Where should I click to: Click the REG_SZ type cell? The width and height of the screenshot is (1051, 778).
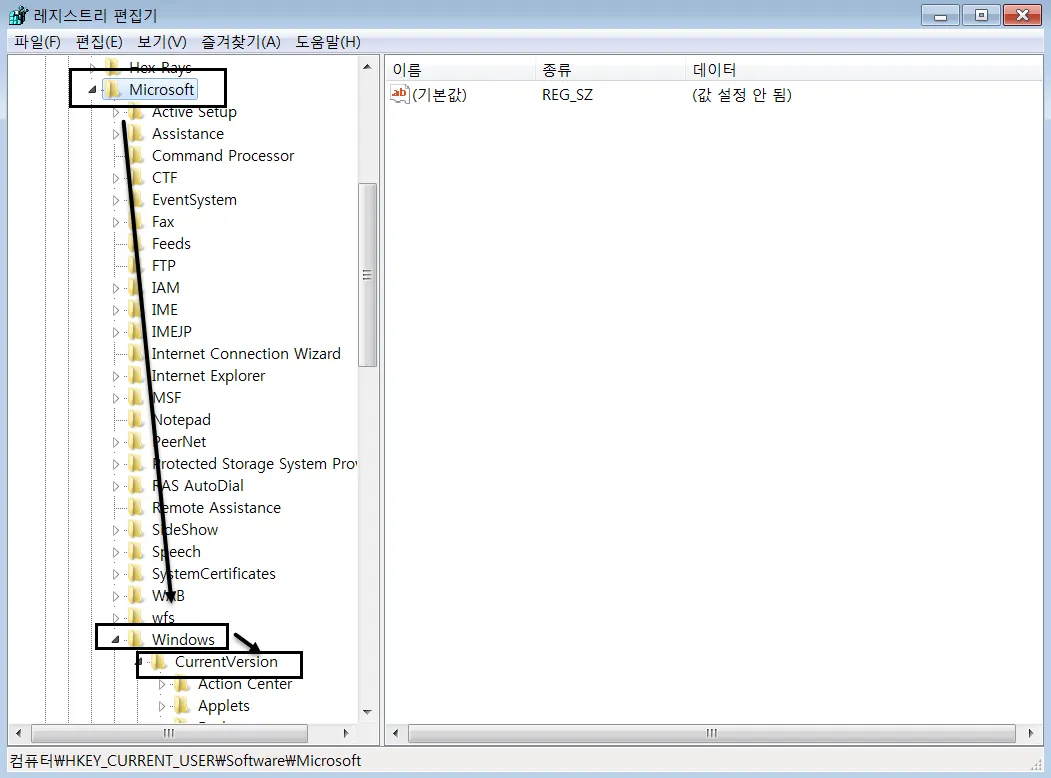567,94
